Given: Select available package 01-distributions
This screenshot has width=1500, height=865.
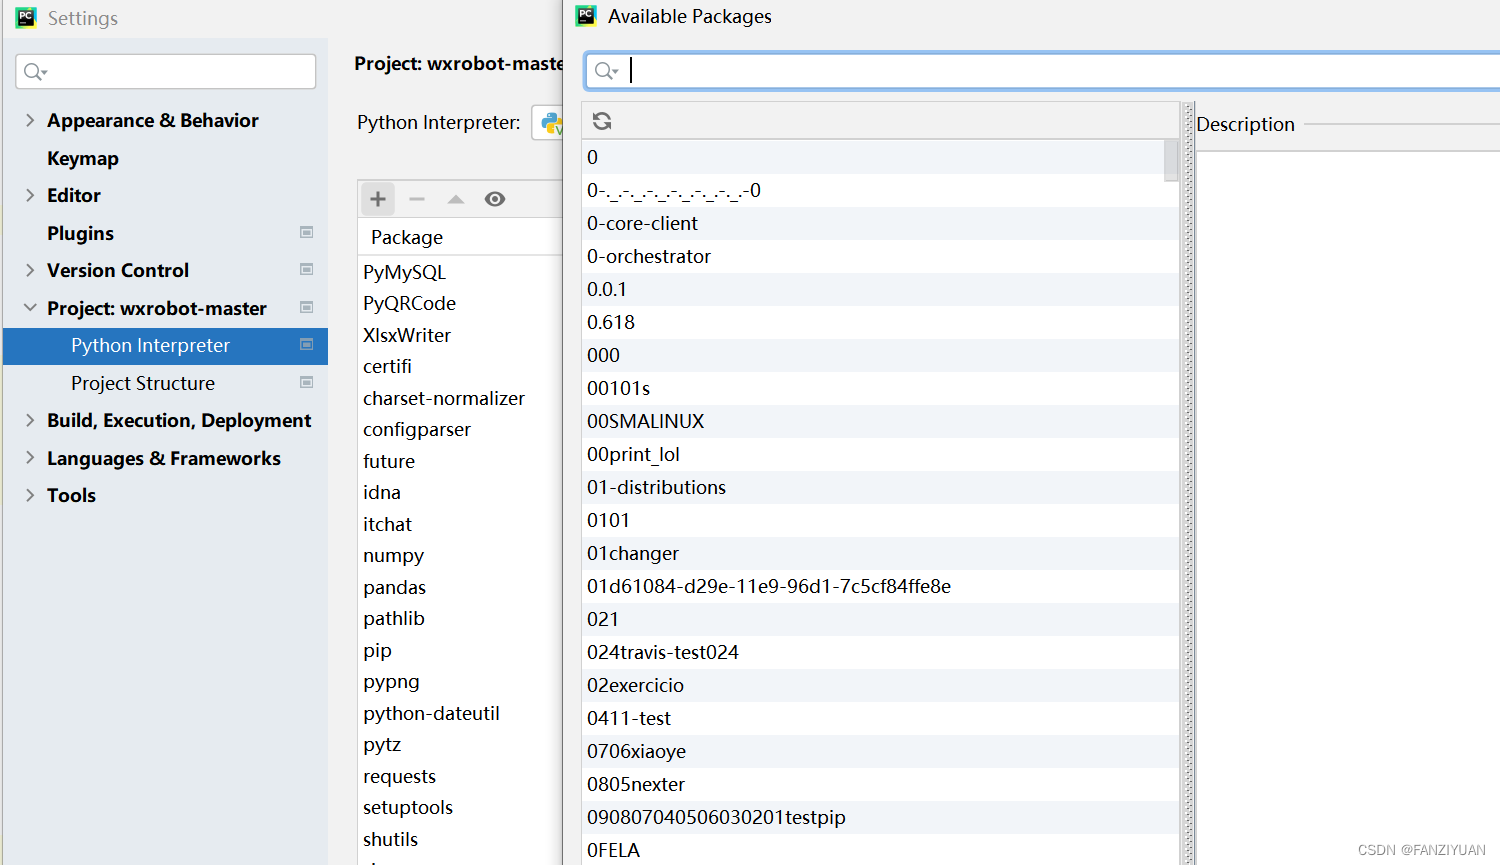Looking at the screenshot, I should [x=881, y=487].
